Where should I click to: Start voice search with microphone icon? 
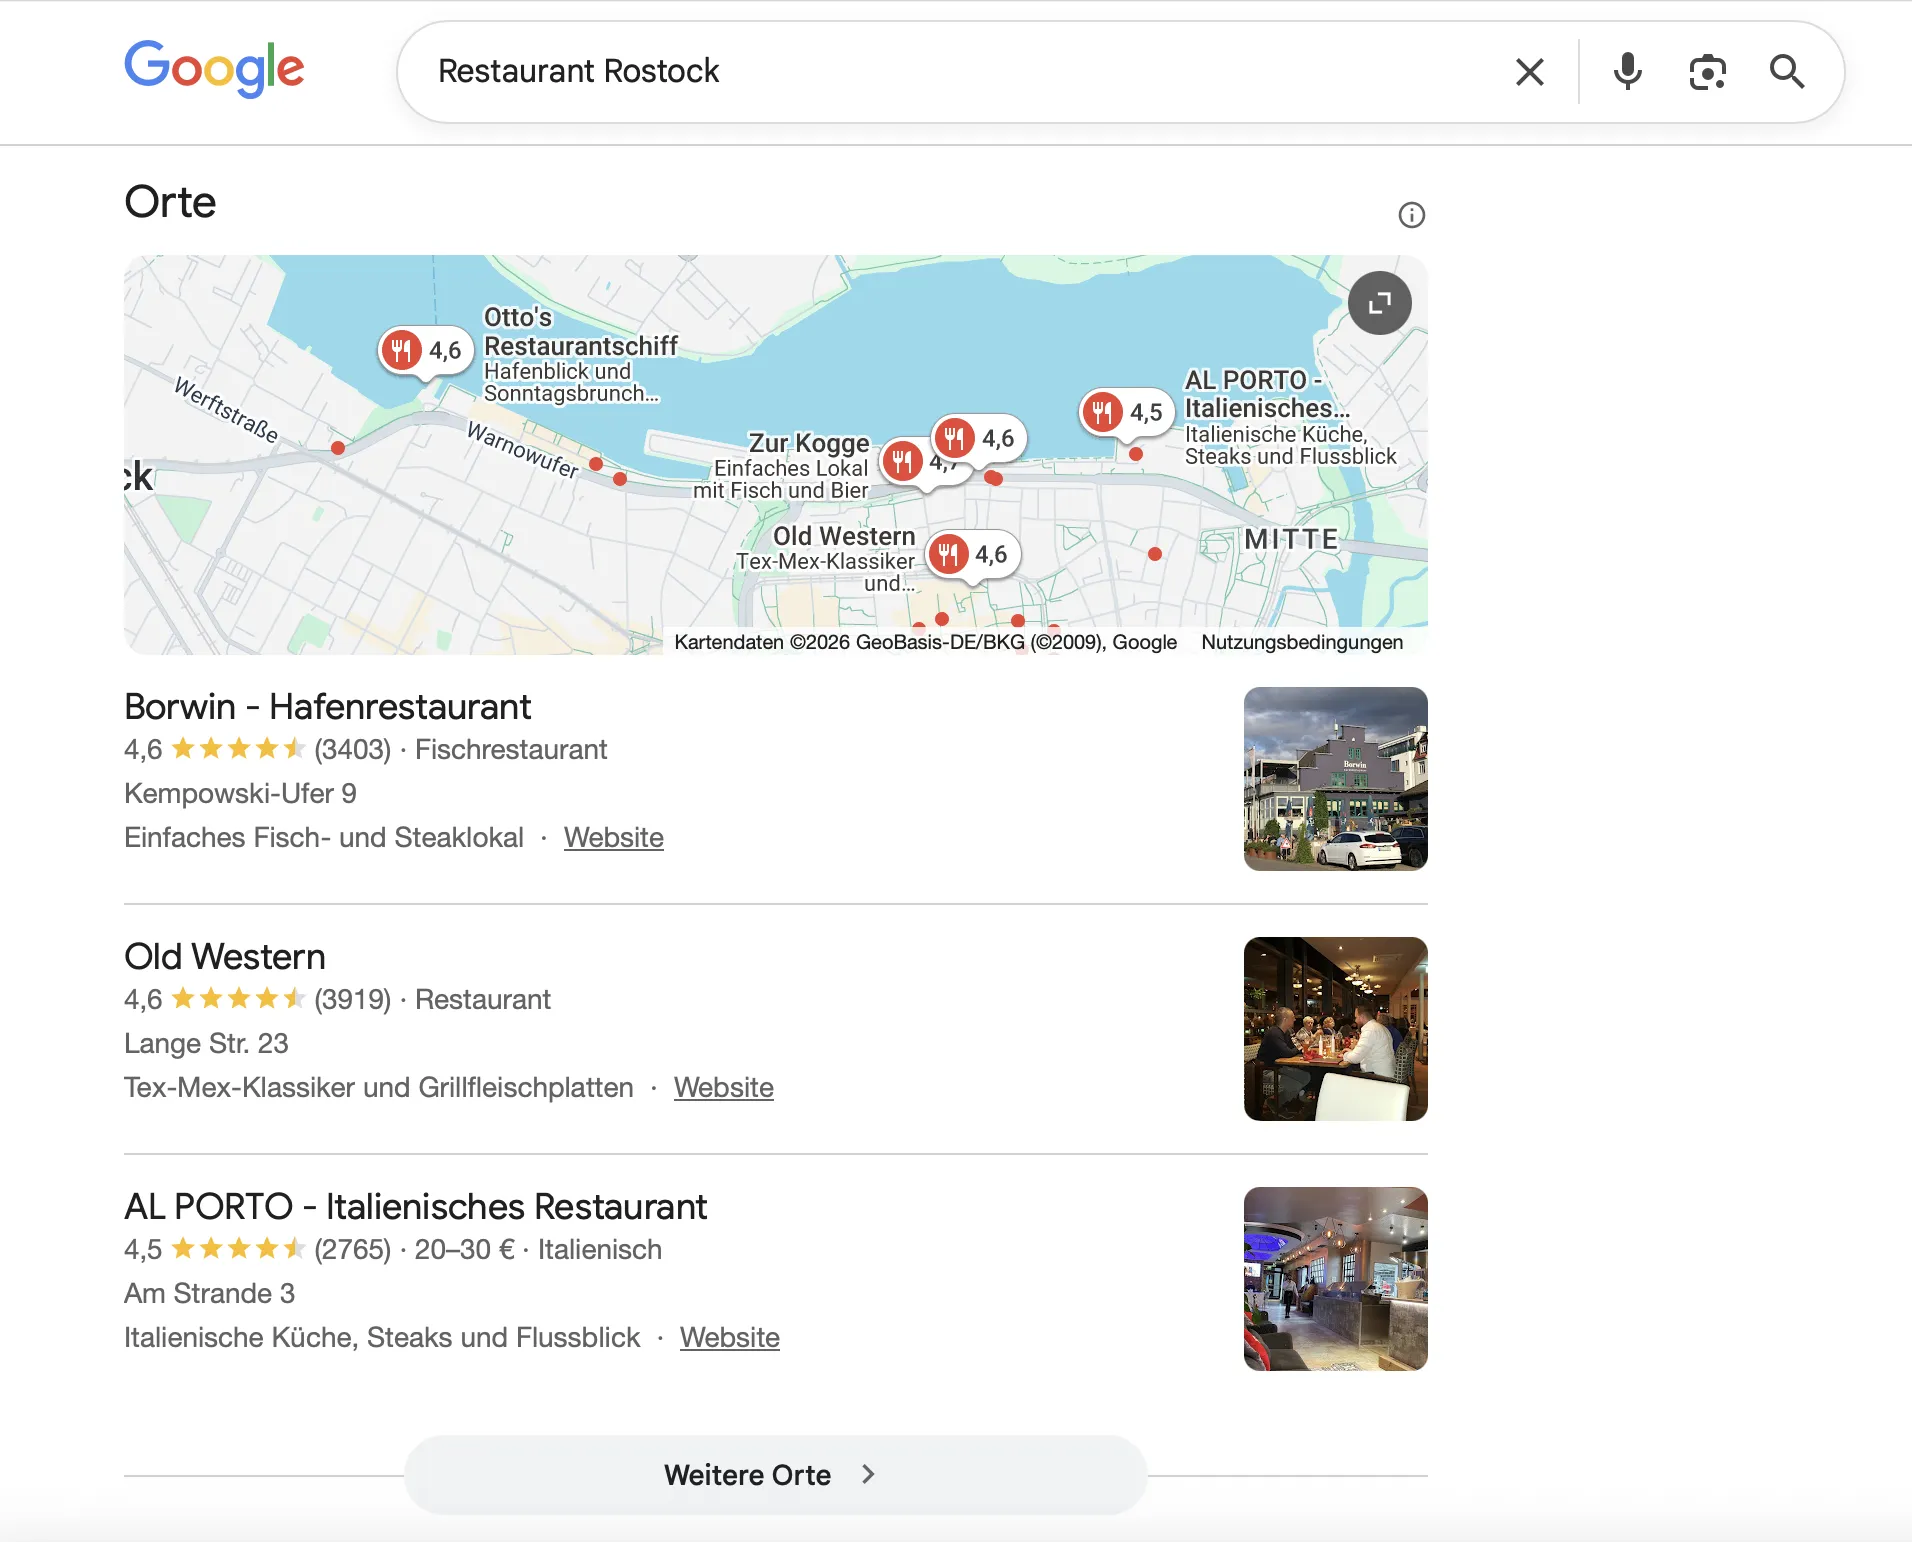tap(1627, 72)
